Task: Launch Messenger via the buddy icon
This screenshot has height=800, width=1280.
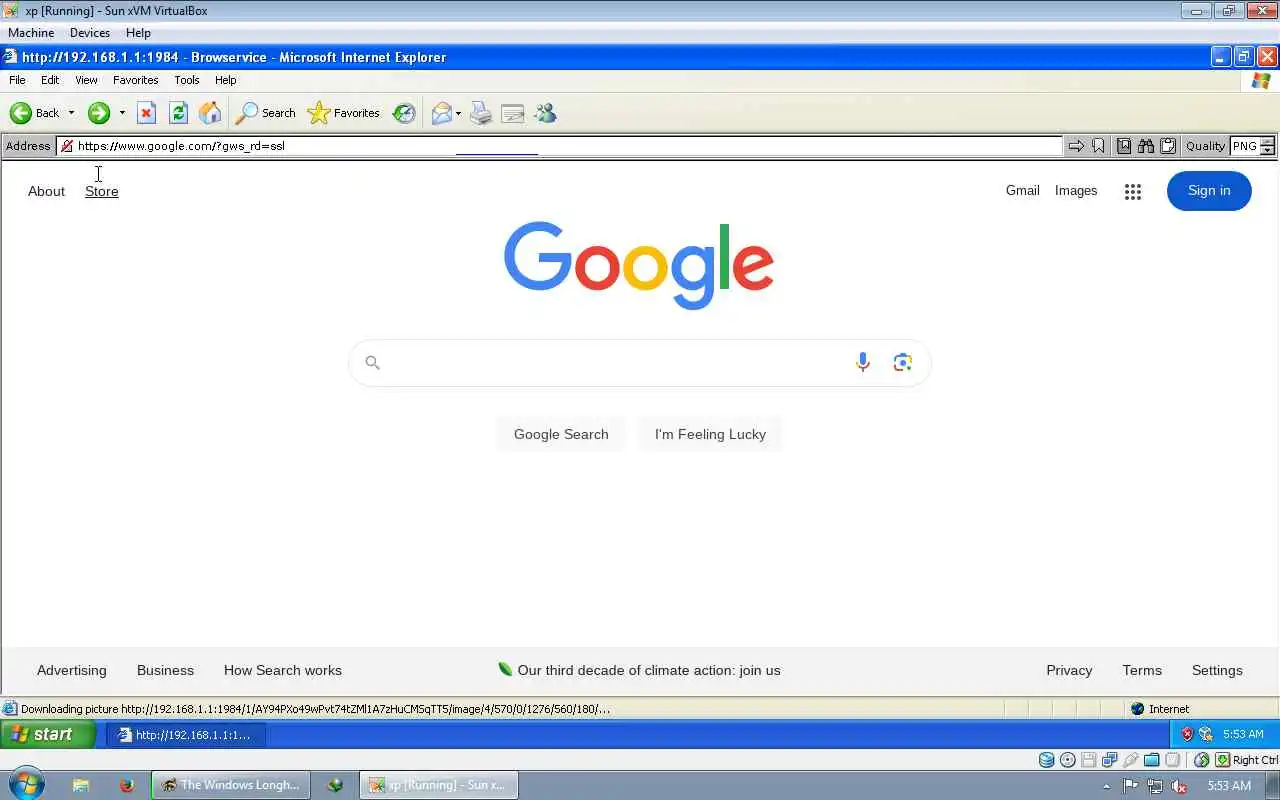Action: (x=545, y=113)
